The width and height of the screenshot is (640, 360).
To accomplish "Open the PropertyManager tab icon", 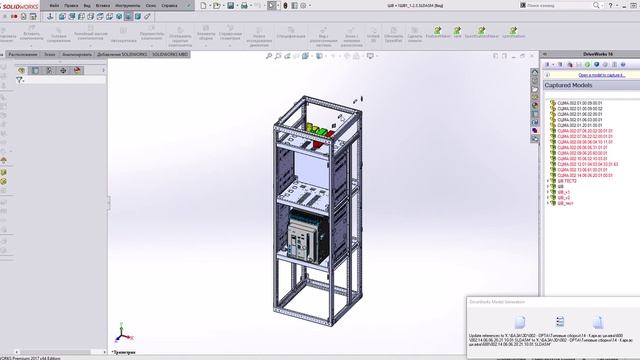I will click(36, 71).
